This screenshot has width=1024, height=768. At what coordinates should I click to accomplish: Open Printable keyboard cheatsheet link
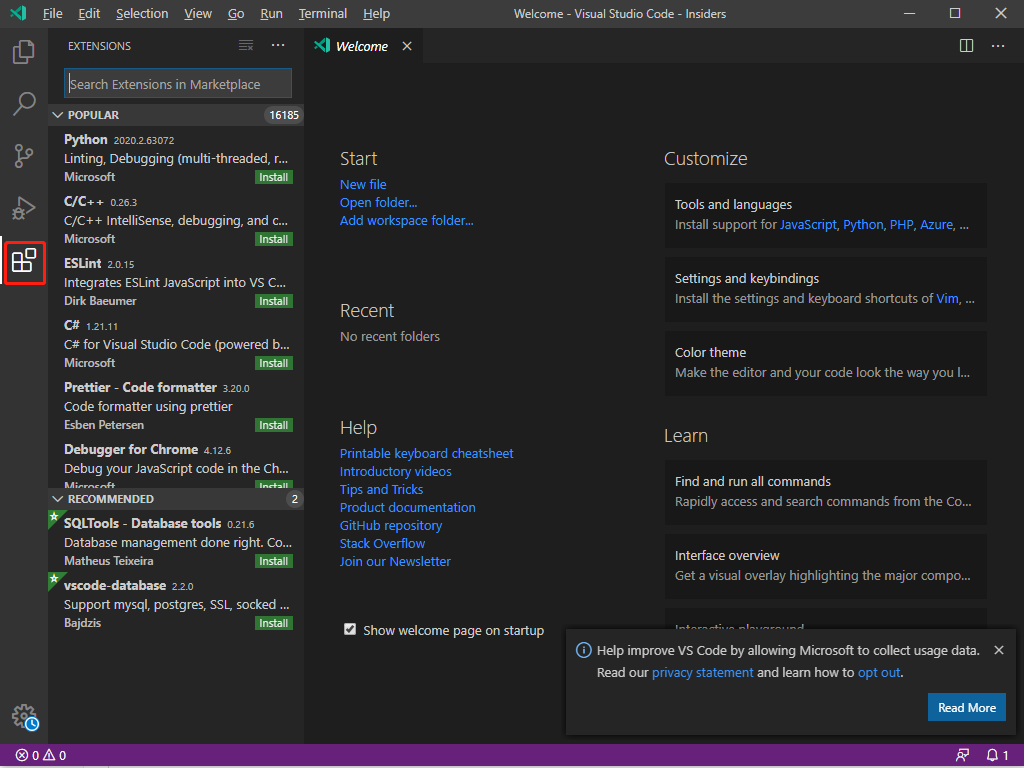[426, 453]
